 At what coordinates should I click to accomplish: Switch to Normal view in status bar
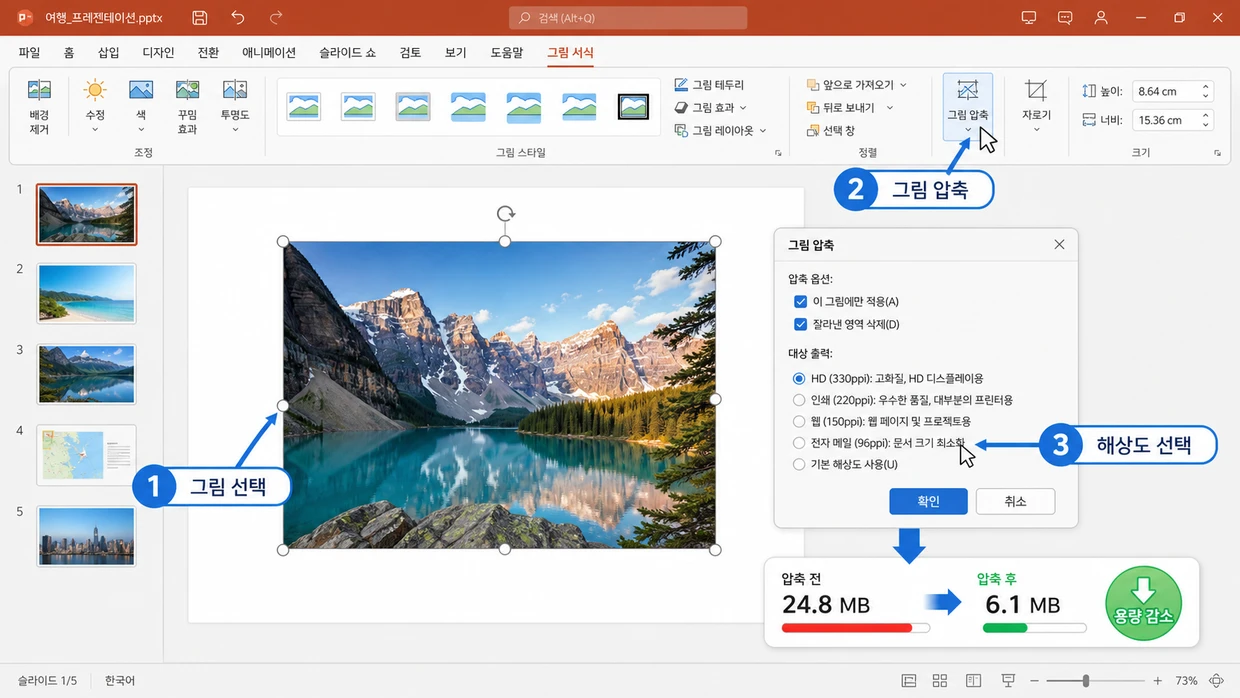point(909,681)
